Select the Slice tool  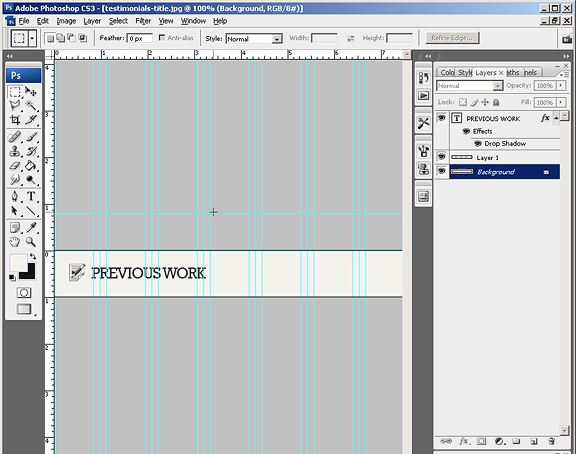click(x=31, y=120)
